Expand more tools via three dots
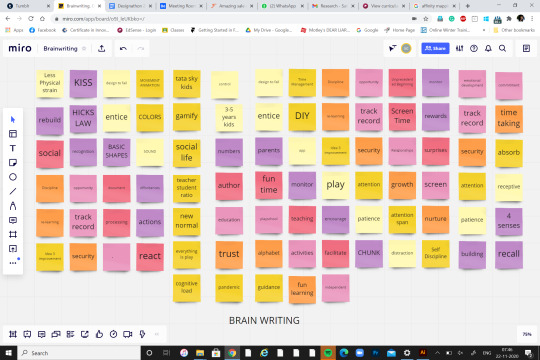The image size is (540, 360). tap(13, 263)
